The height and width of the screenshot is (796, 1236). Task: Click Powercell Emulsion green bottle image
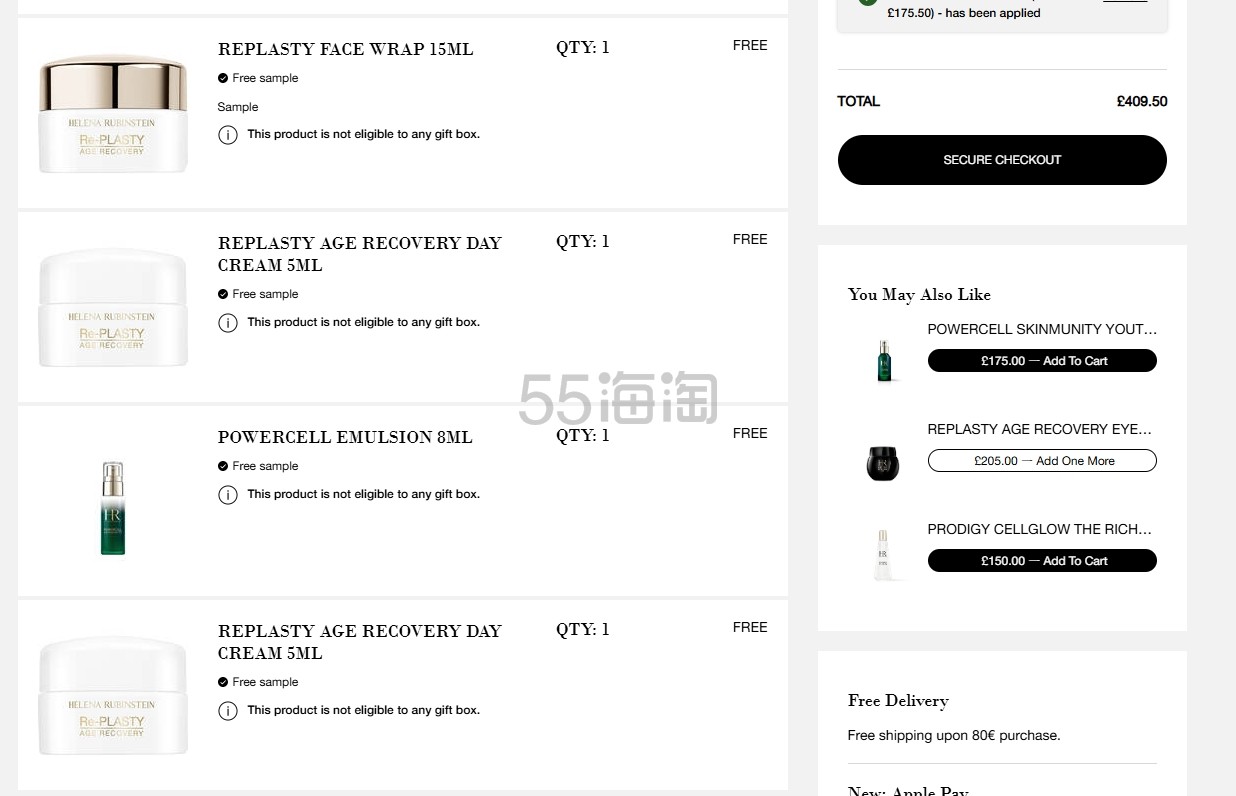point(113,507)
